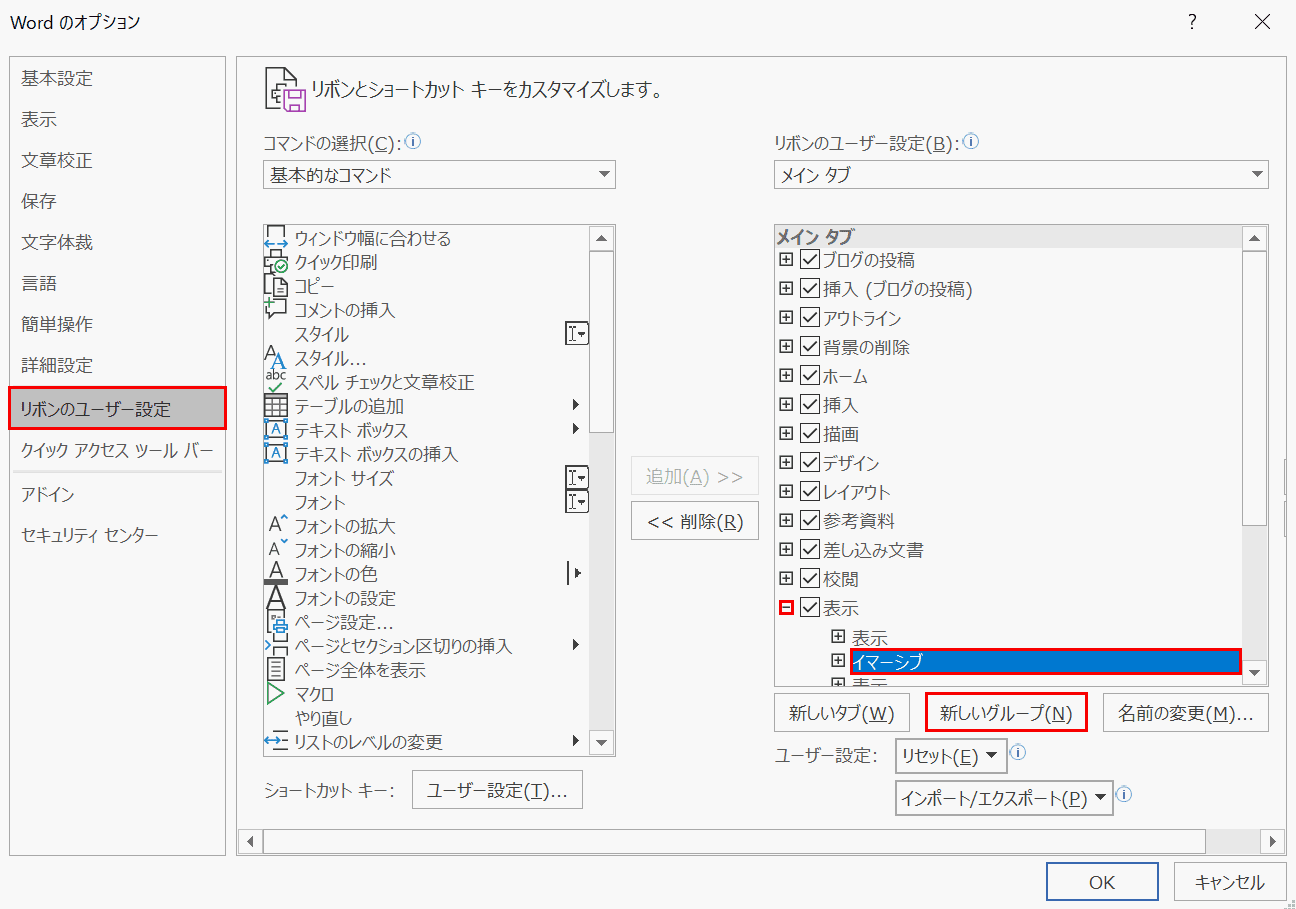Open the インポート/エクスポート dropdown

coord(1004,798)
